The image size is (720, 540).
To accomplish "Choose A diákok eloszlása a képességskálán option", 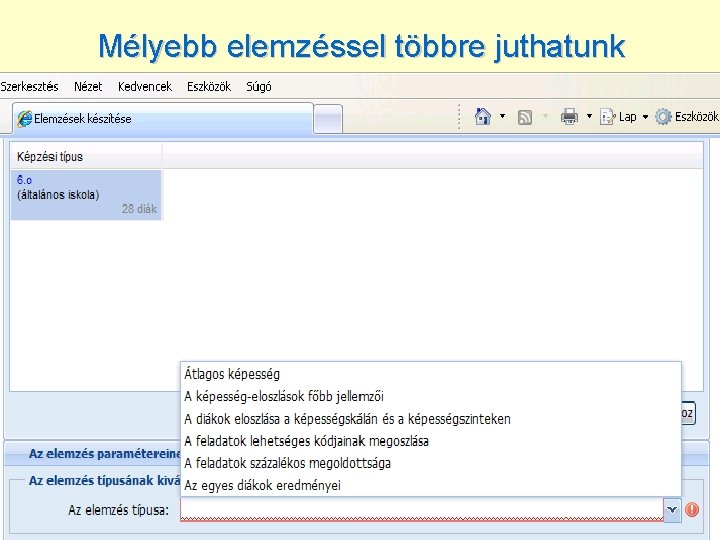I will coord(431,419).
